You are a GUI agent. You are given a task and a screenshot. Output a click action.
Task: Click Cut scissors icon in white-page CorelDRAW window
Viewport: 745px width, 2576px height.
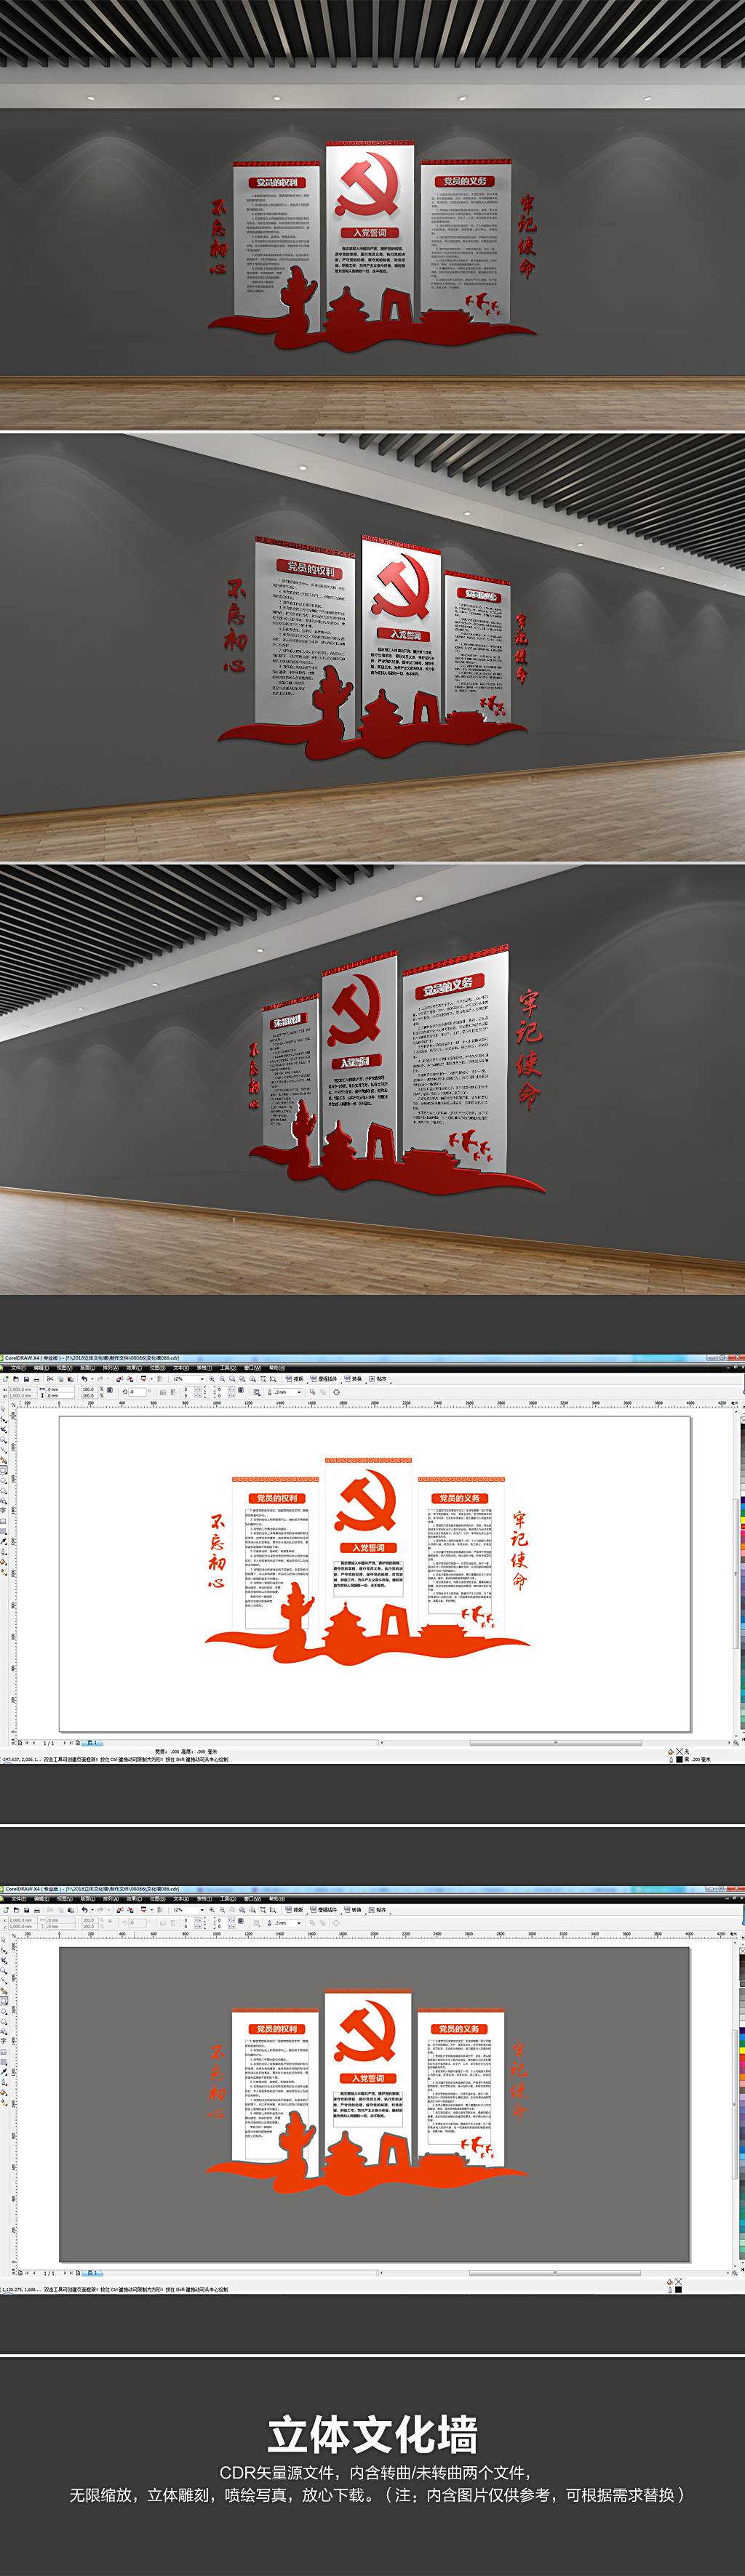[x=50, y=1379]
